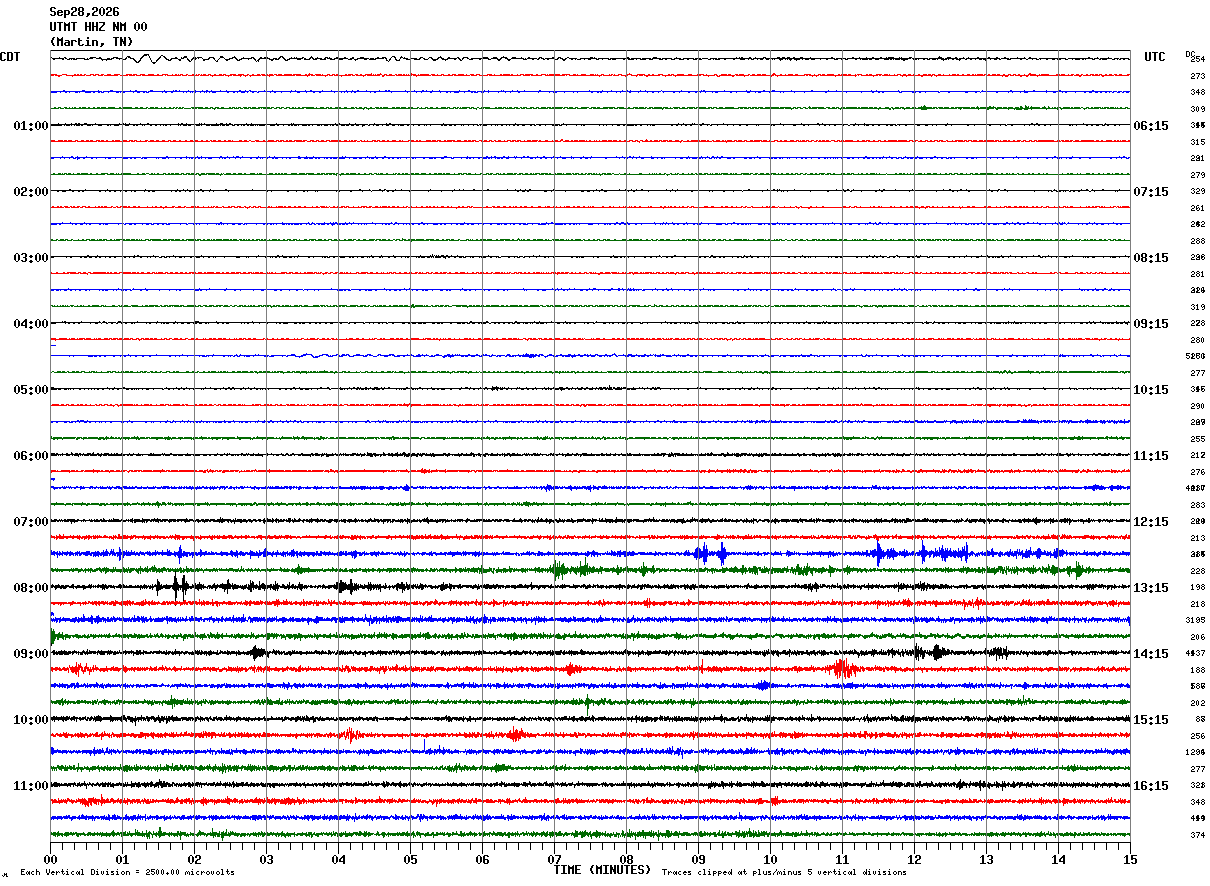The height and width of the screenshot is (886, 1210).
Task: Click the large red burst on the 09:00 row
Action: pyautogui.click(x=843, y=669)
